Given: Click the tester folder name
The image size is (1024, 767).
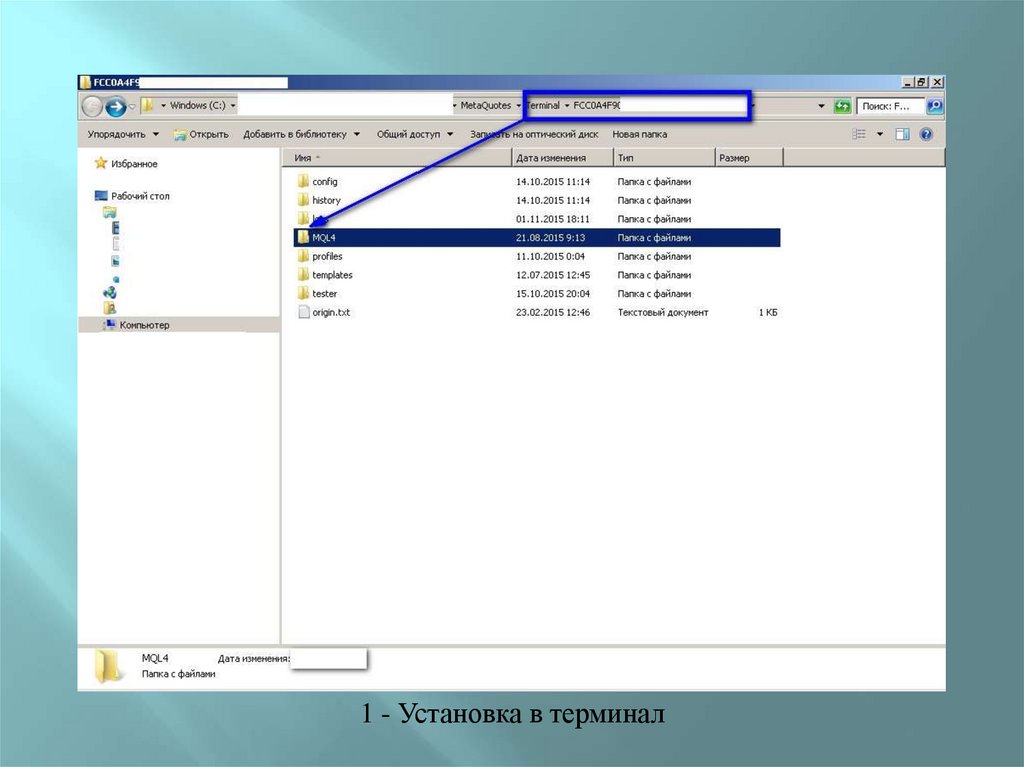Looking at the screenshot, I should [x=325, y=294].
